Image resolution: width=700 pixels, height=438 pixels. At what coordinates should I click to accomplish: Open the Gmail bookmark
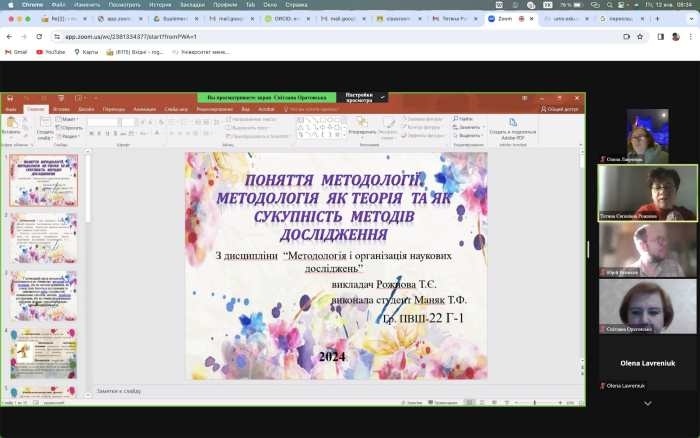[x=16, y=52]
